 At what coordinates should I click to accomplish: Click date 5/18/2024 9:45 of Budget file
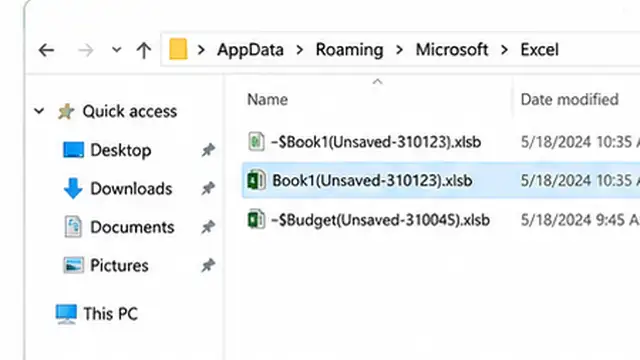580,220
